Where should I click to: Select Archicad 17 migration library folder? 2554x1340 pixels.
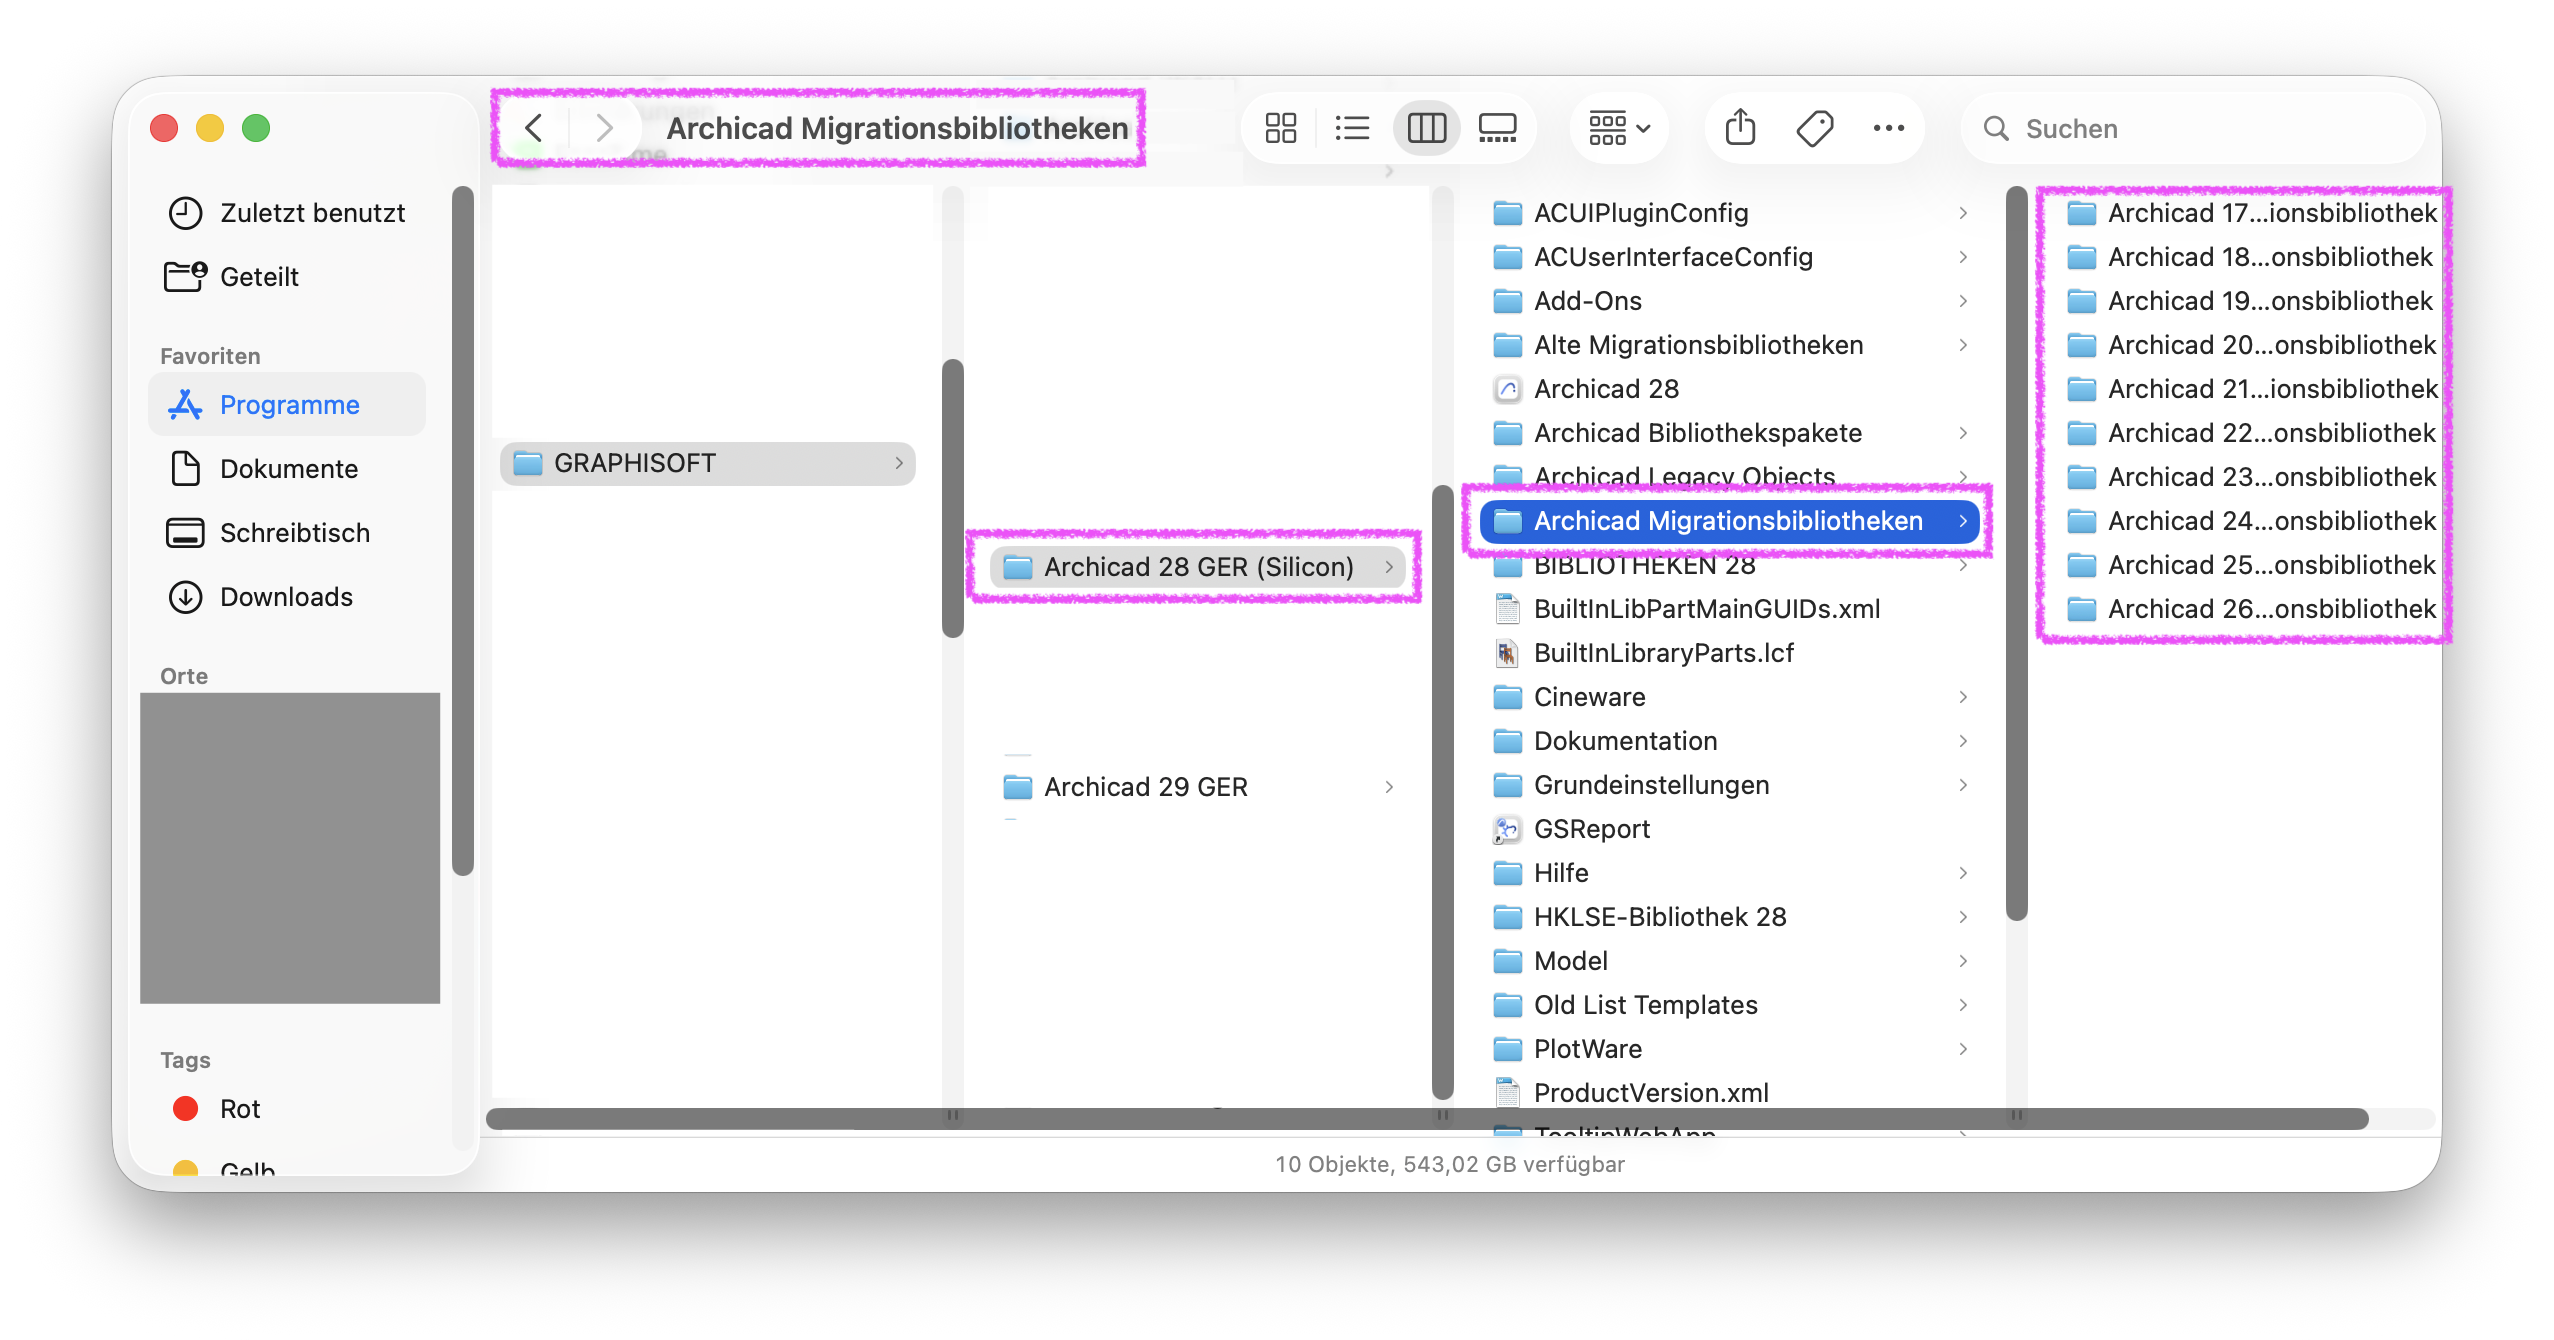coord(2250,213)
